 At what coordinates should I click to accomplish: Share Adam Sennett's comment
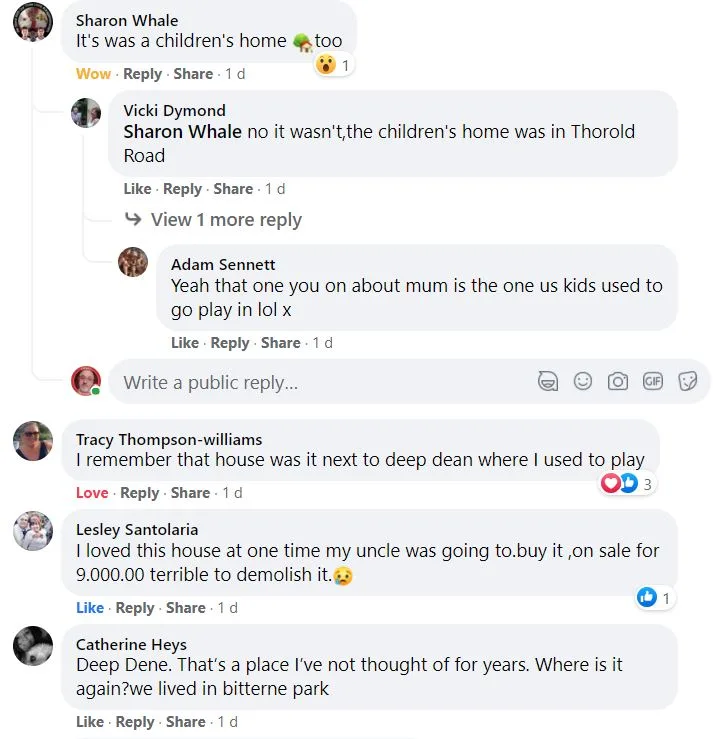(280, 343)
